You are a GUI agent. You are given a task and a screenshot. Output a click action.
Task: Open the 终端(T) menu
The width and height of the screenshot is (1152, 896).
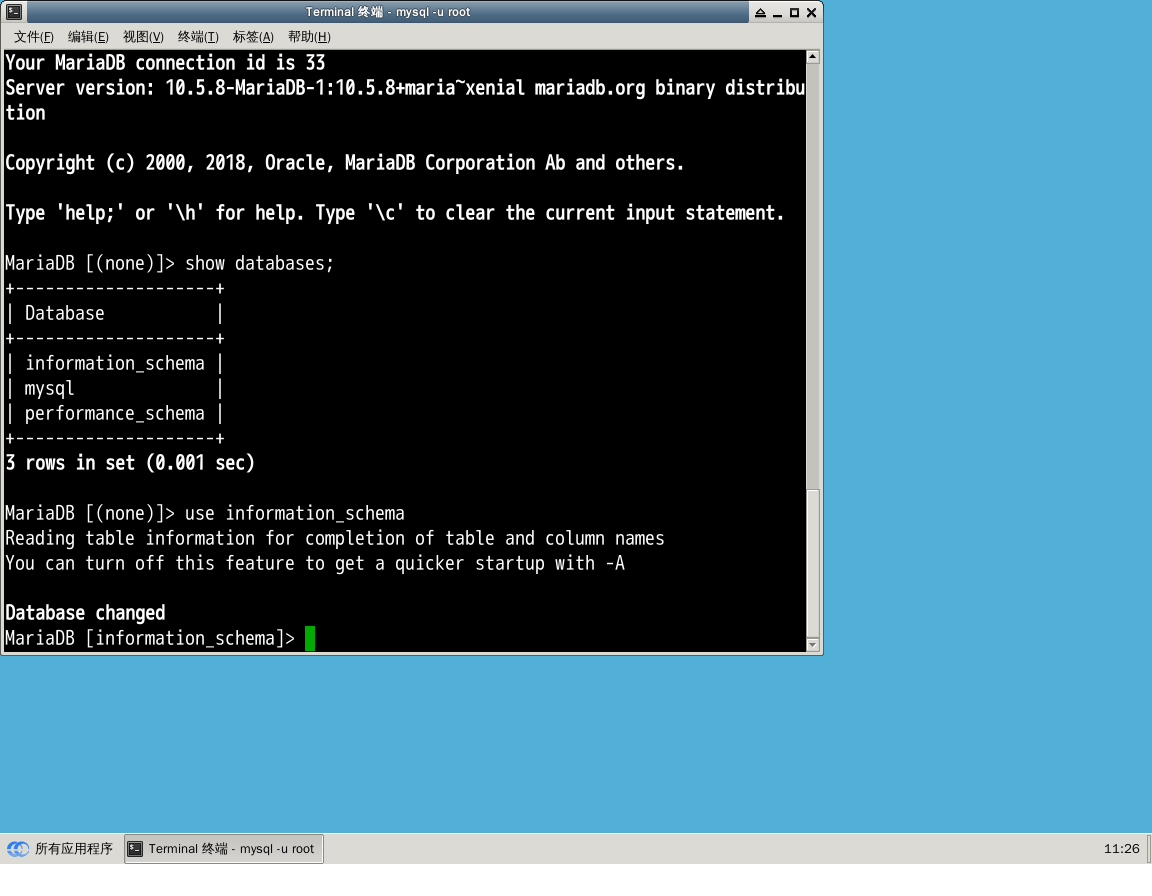coord(198,37)
